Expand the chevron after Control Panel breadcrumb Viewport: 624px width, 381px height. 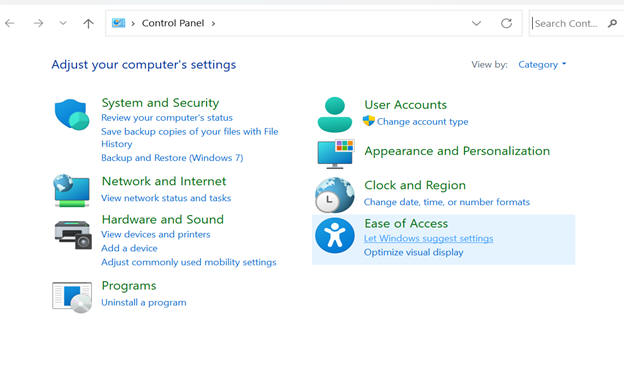213,23
